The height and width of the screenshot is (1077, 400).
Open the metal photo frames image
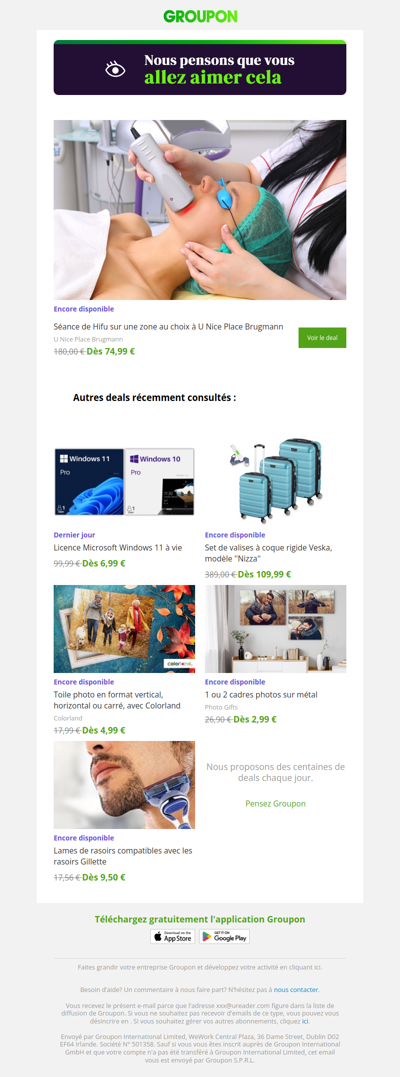276,629
